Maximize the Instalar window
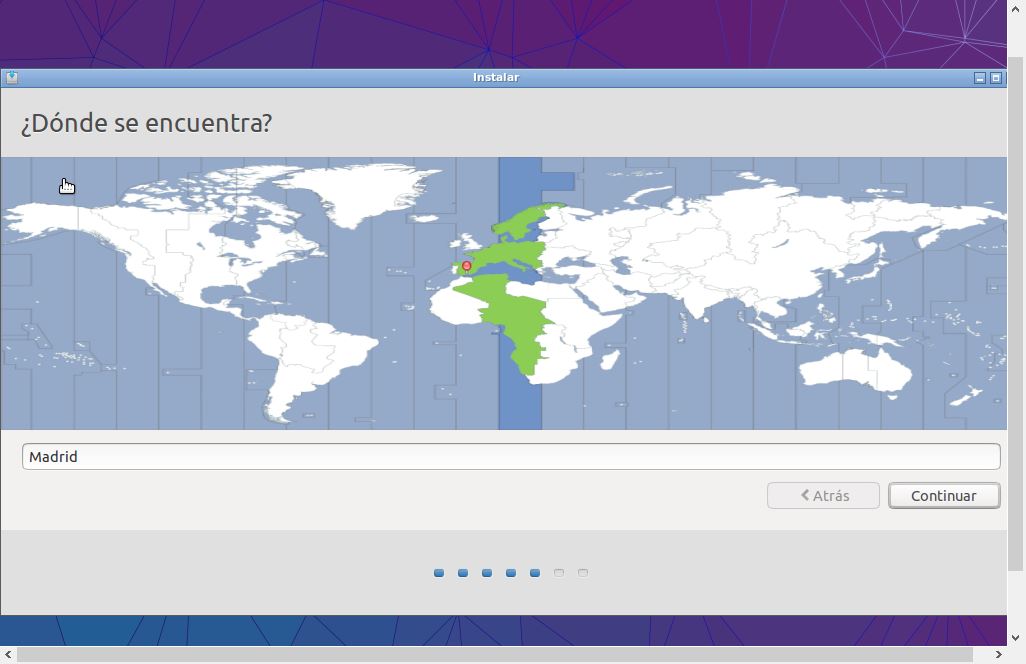Image resolution: width=1026 pixels, height=664 pixels. click(x=996, y=78)
